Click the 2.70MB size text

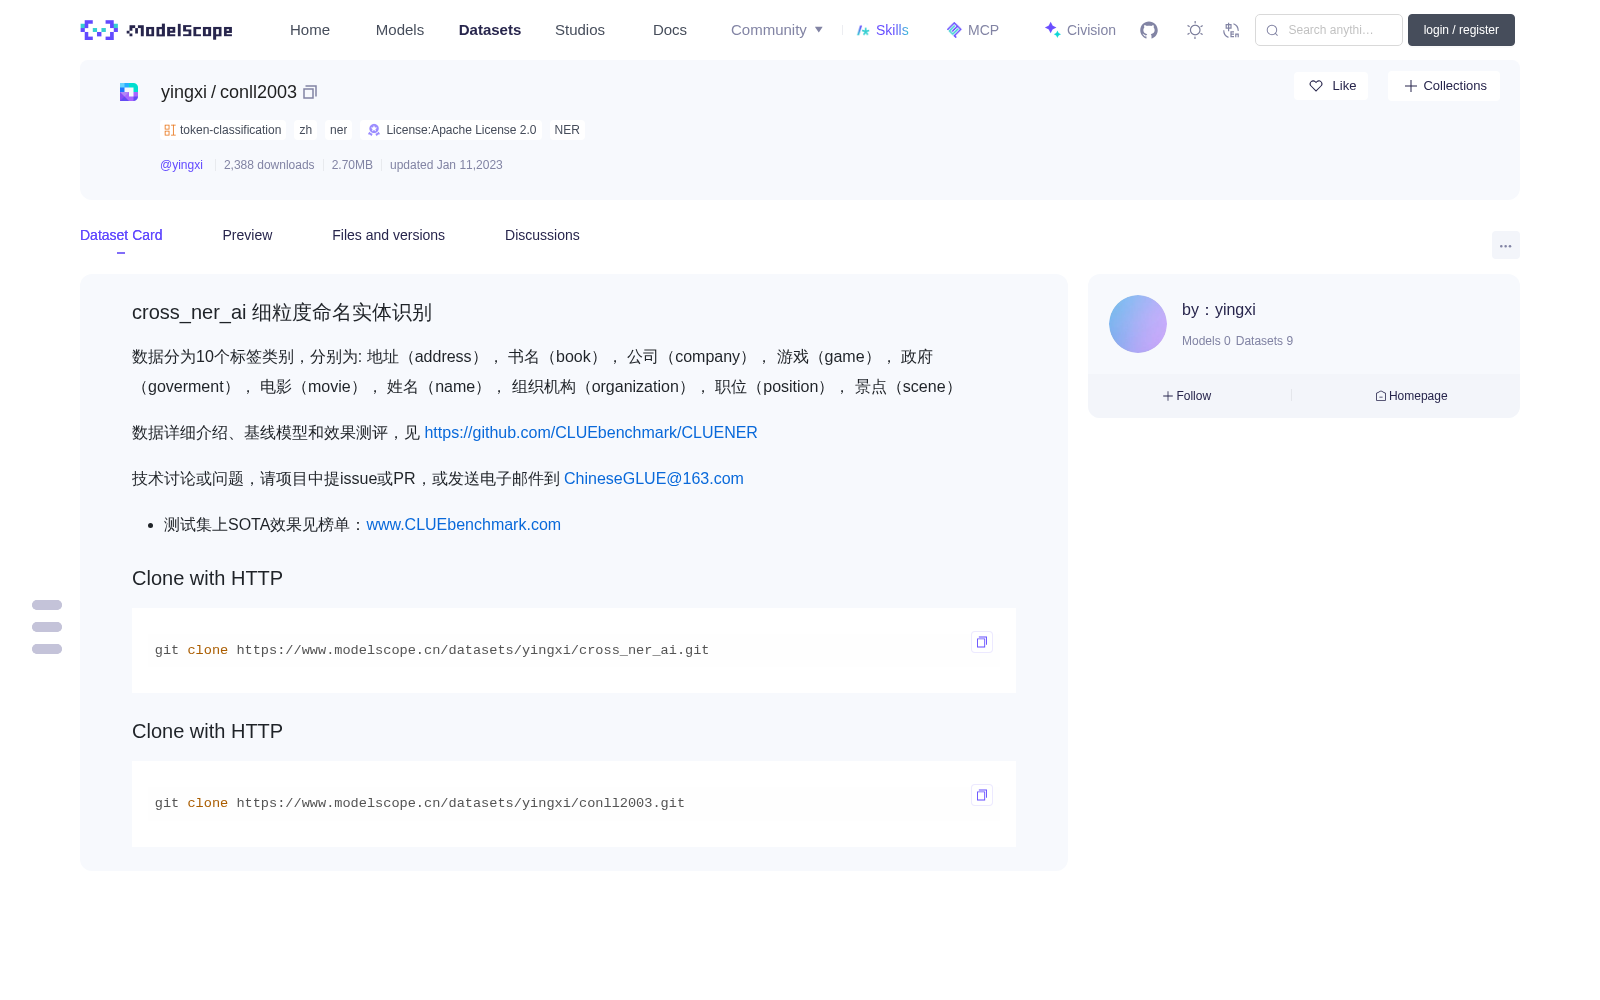[352, 165]
